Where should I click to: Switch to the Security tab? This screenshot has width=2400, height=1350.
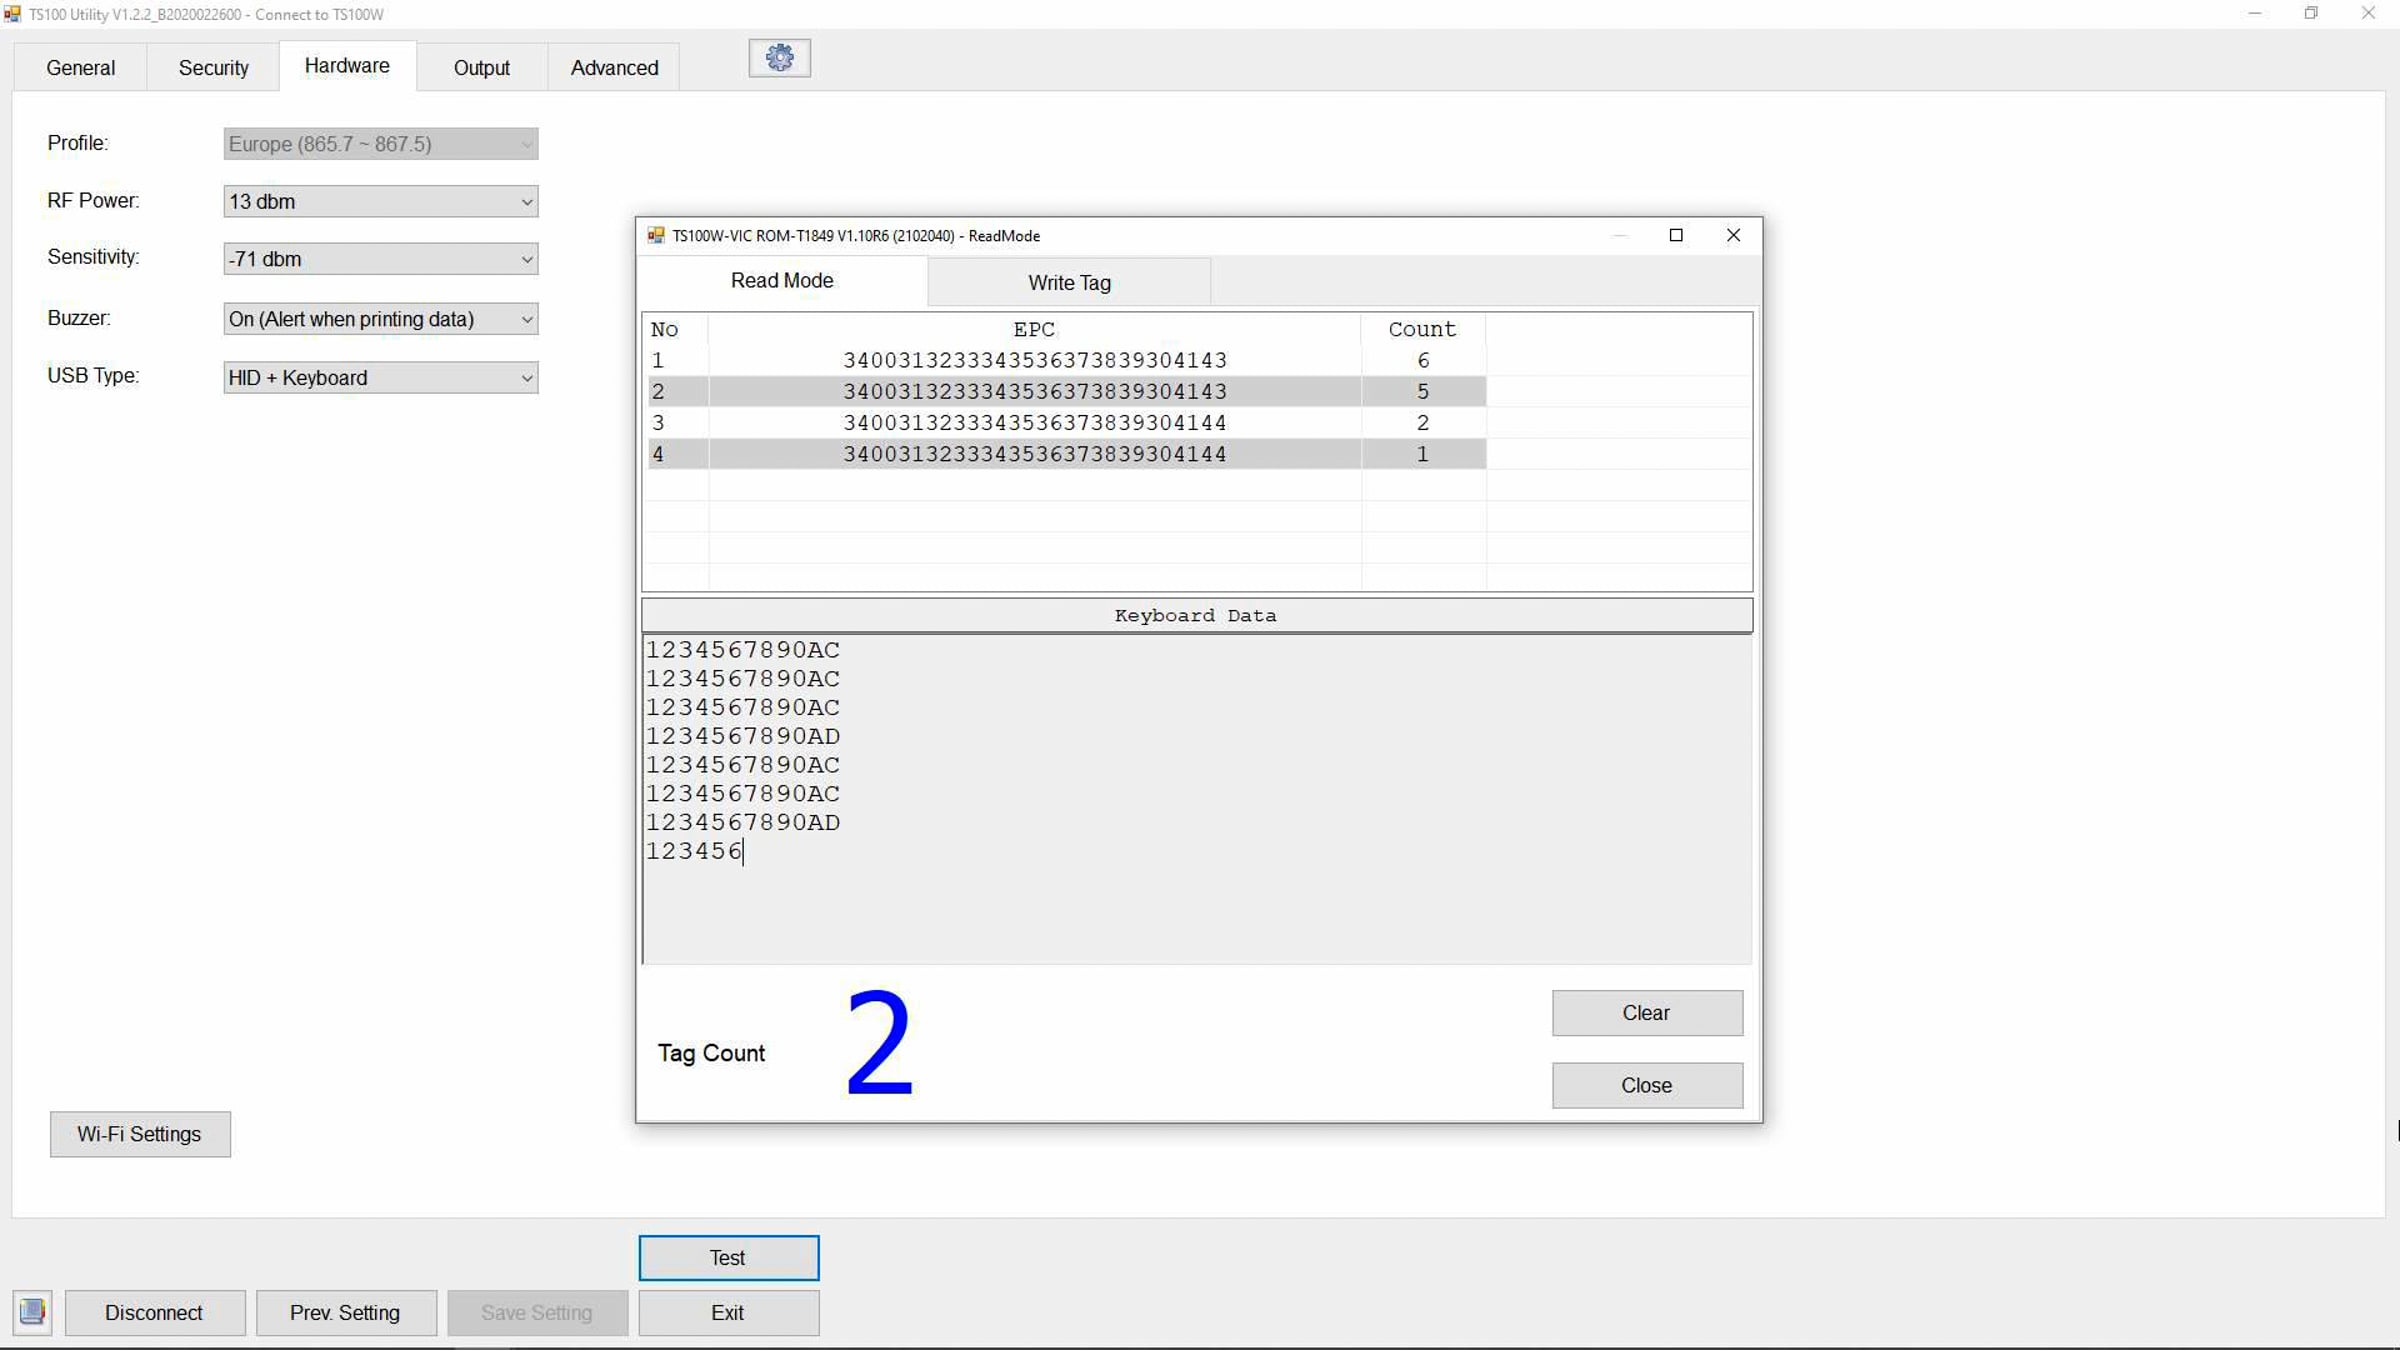pos(213,68)
